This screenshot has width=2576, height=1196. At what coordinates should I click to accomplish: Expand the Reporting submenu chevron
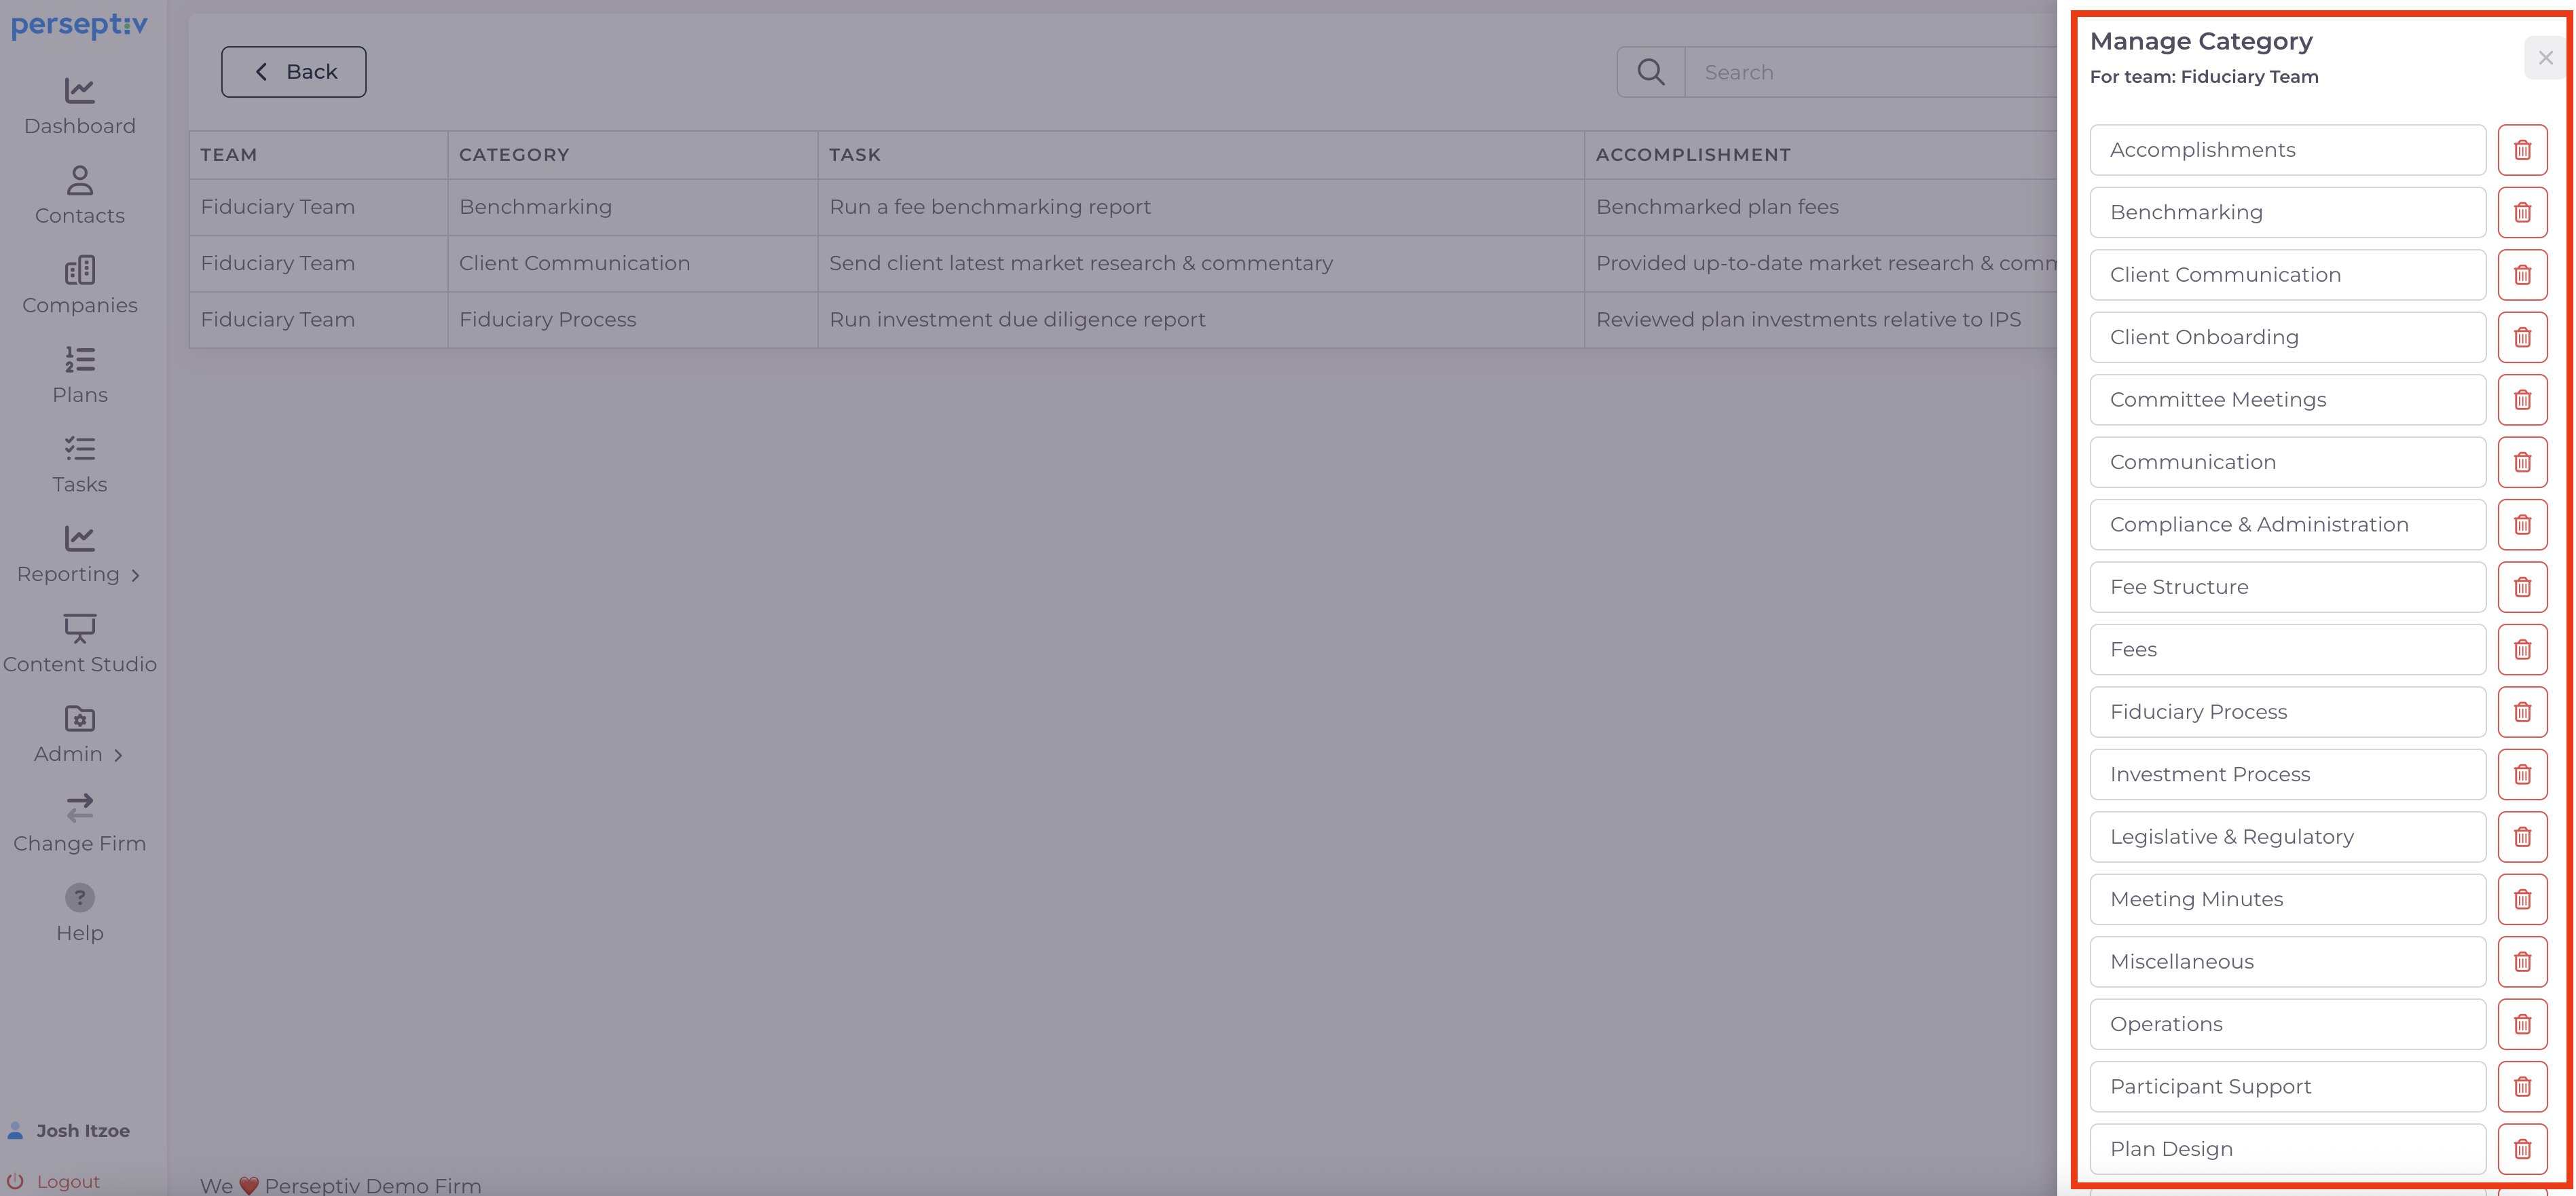pos(135,575)
